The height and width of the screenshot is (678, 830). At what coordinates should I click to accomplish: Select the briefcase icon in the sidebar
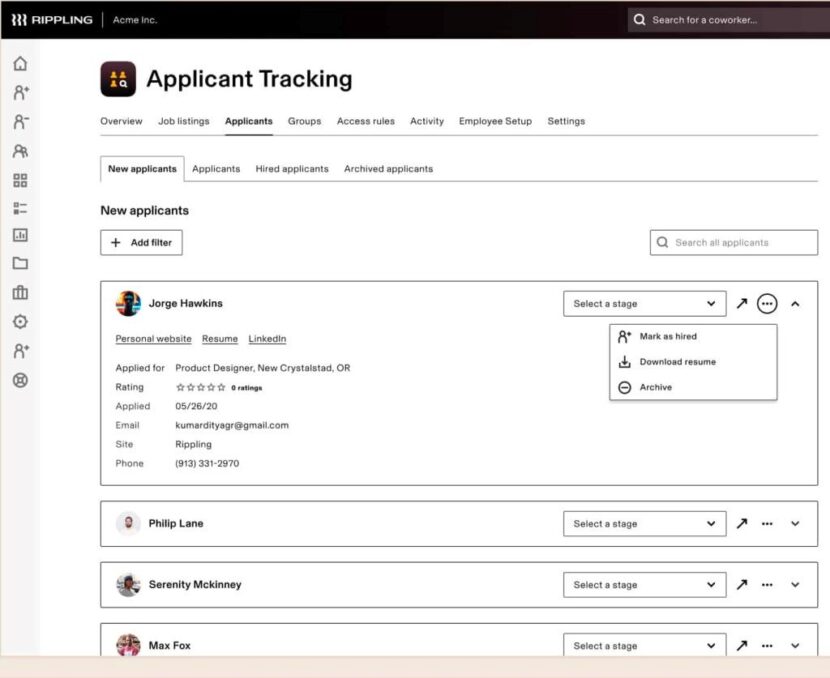coord(19,293)
